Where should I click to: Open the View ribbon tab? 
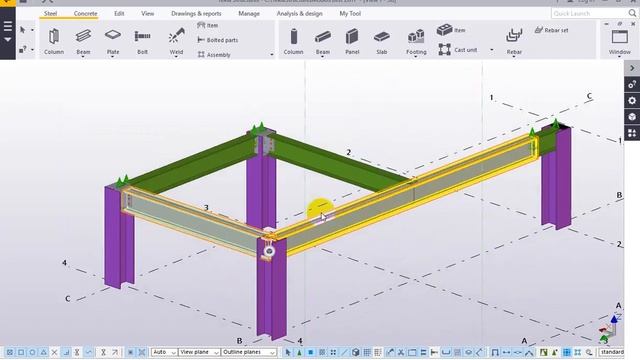tap(147, 13)
